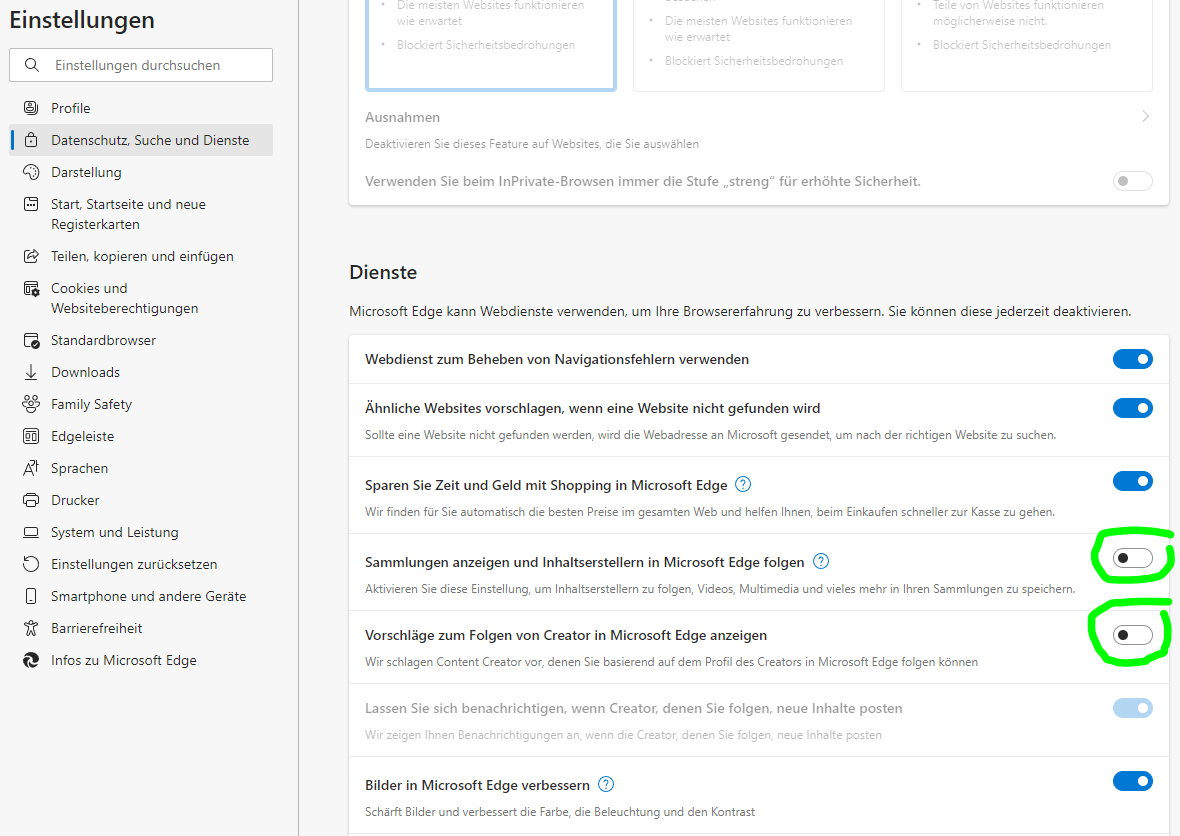
Task: Open Einstellungen zurücksetzen page
Action: tap(141, 564)
